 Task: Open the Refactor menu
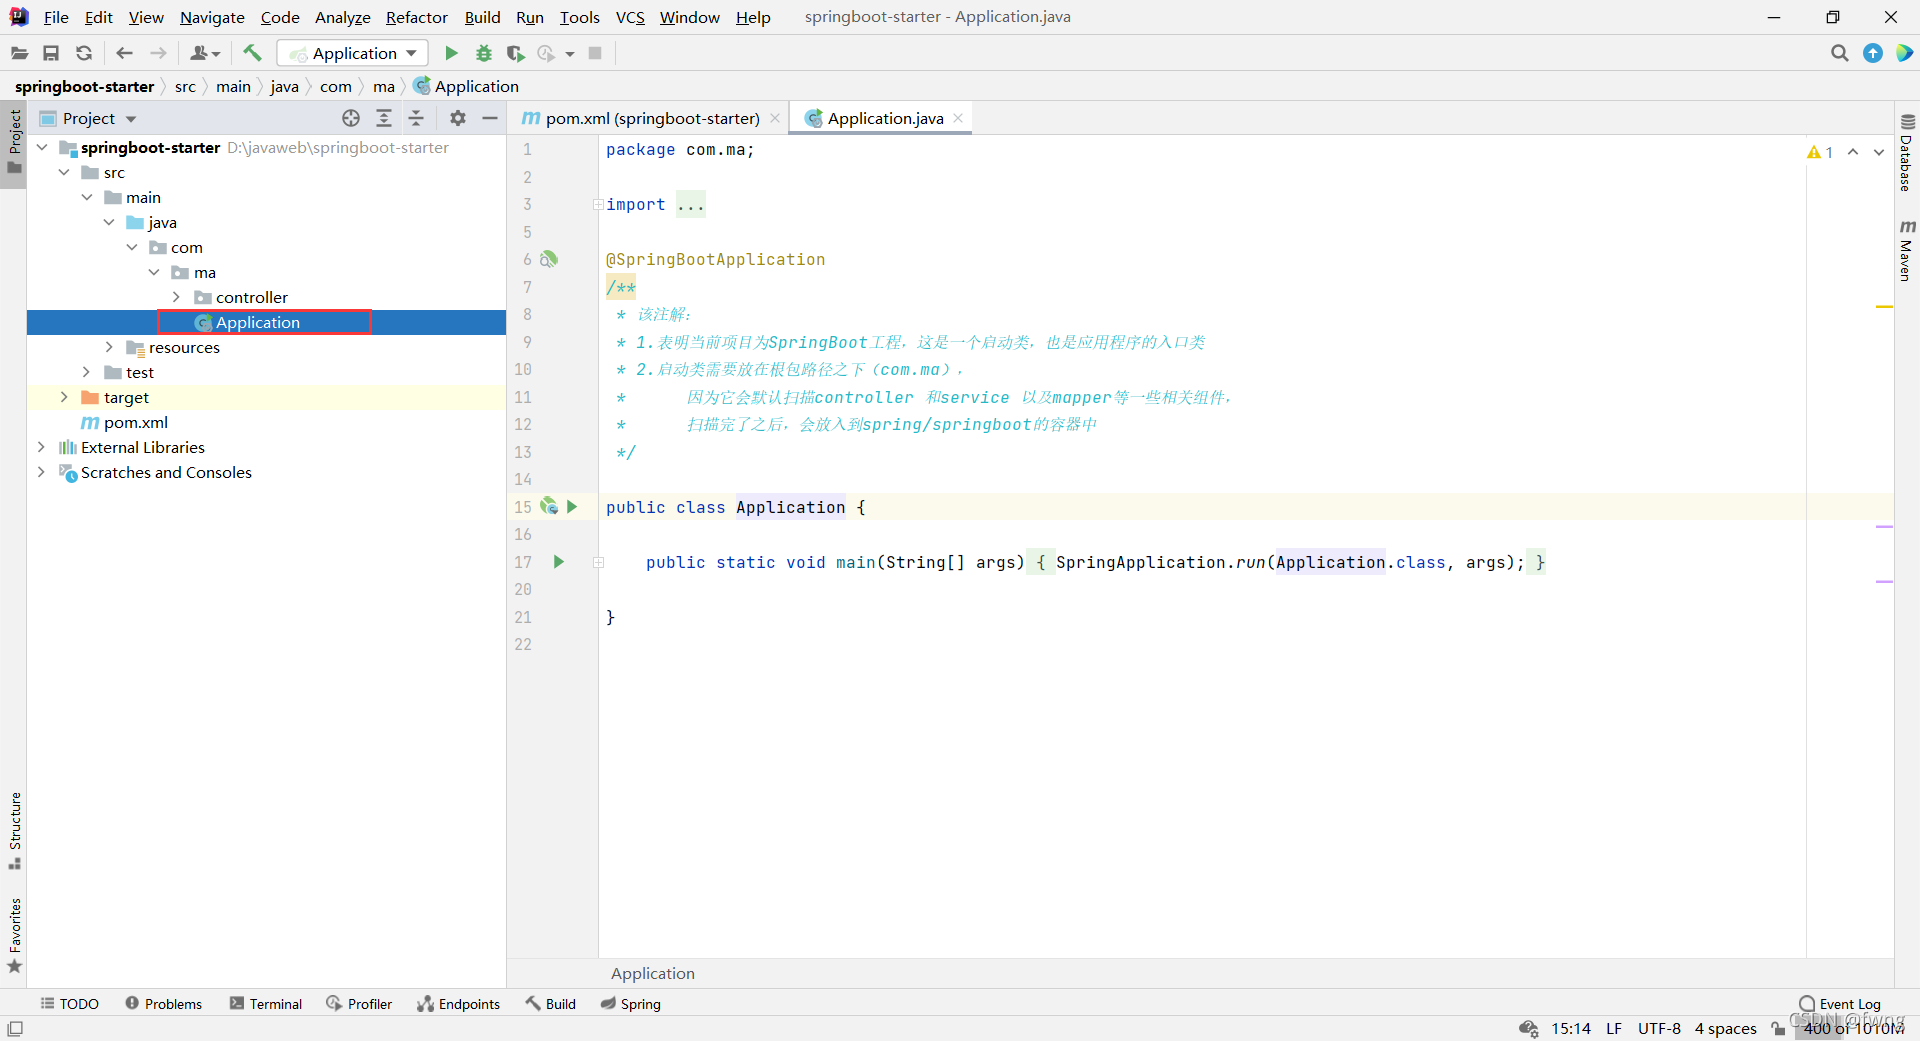[x=417, y=17]
